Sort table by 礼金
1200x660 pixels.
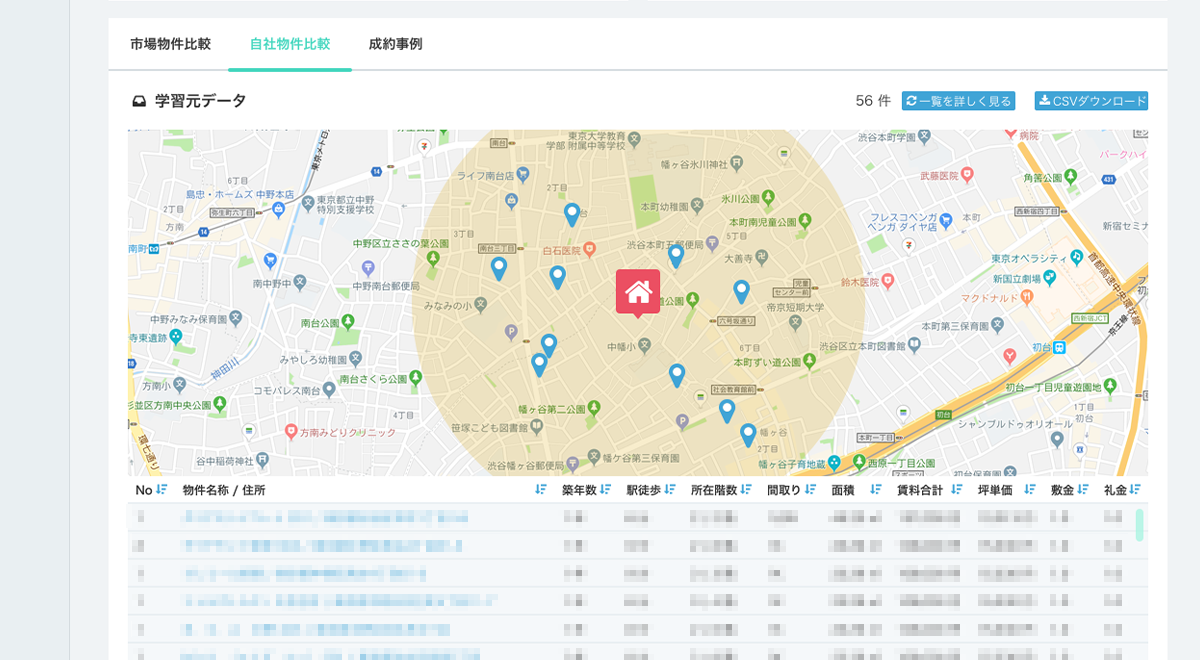click(x=1135, y=490)
